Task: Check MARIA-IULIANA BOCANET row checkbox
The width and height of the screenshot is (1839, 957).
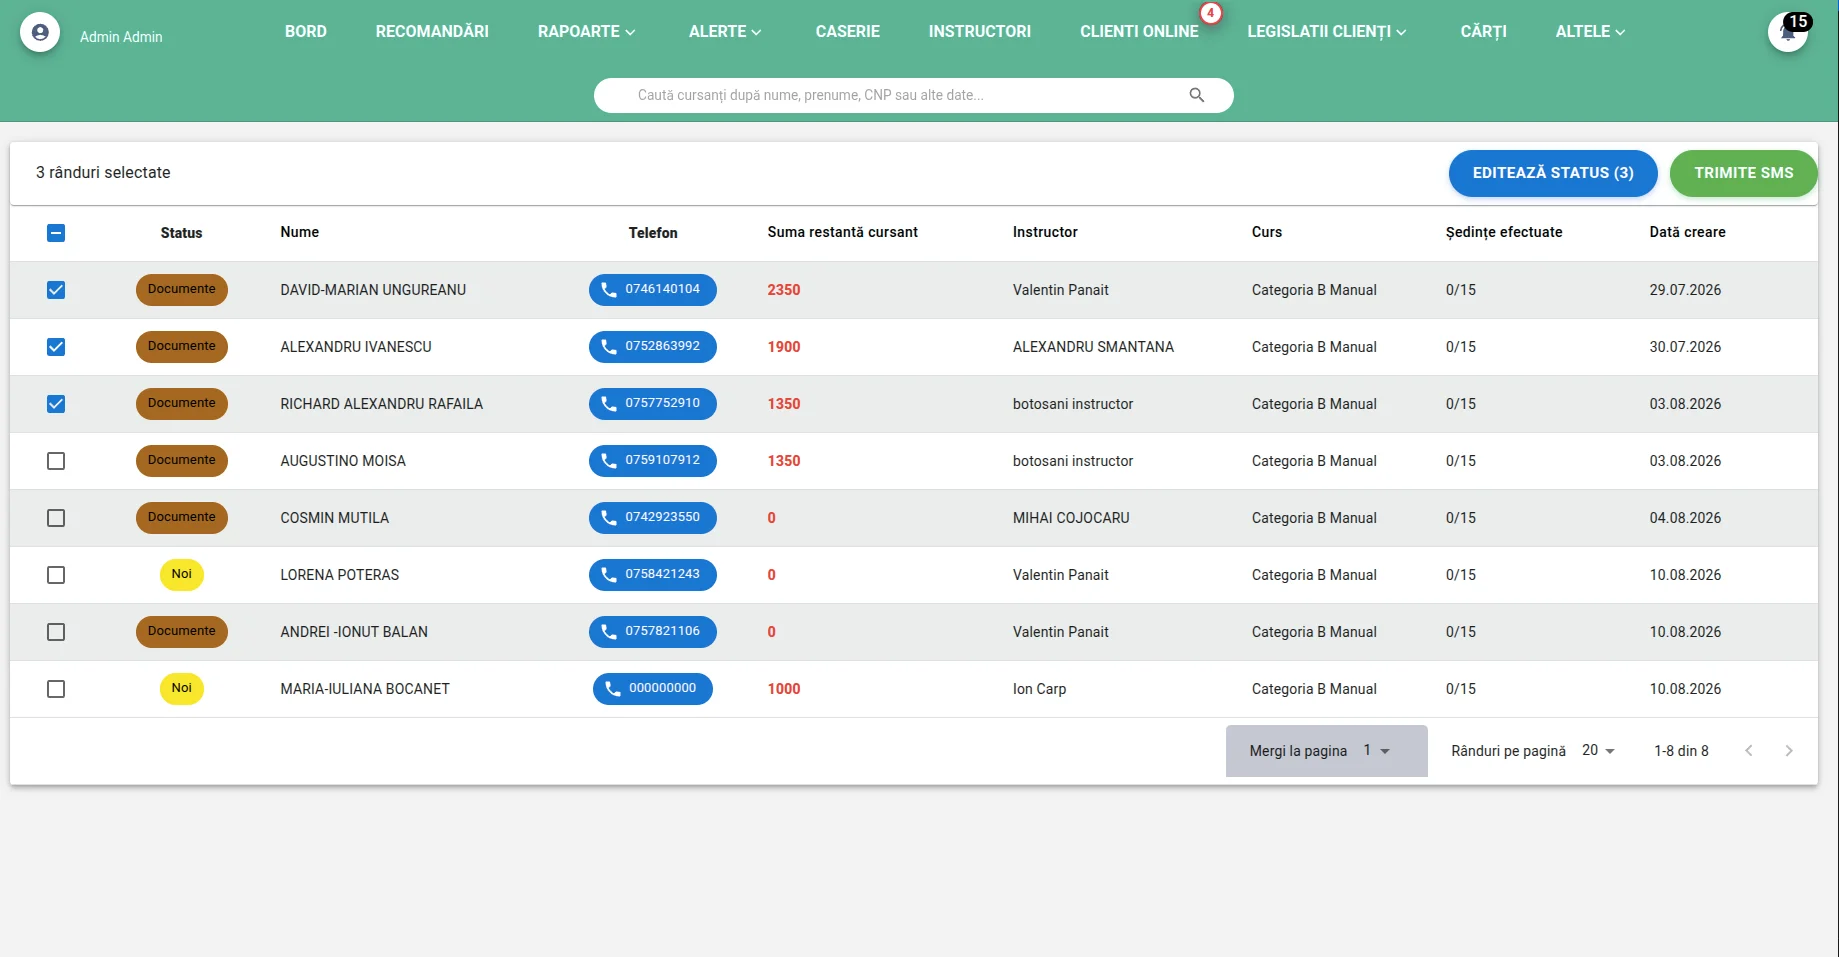Action: (x=56, y=689)
